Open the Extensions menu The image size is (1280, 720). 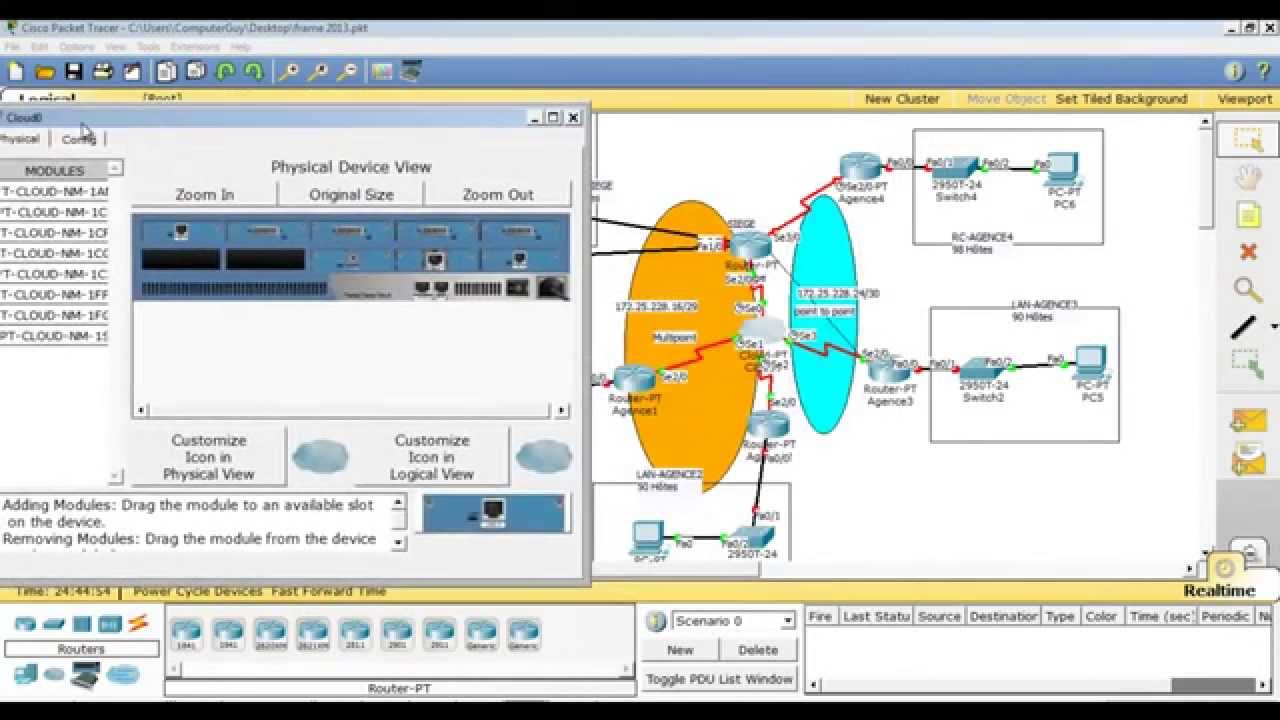tap(195, 47)
